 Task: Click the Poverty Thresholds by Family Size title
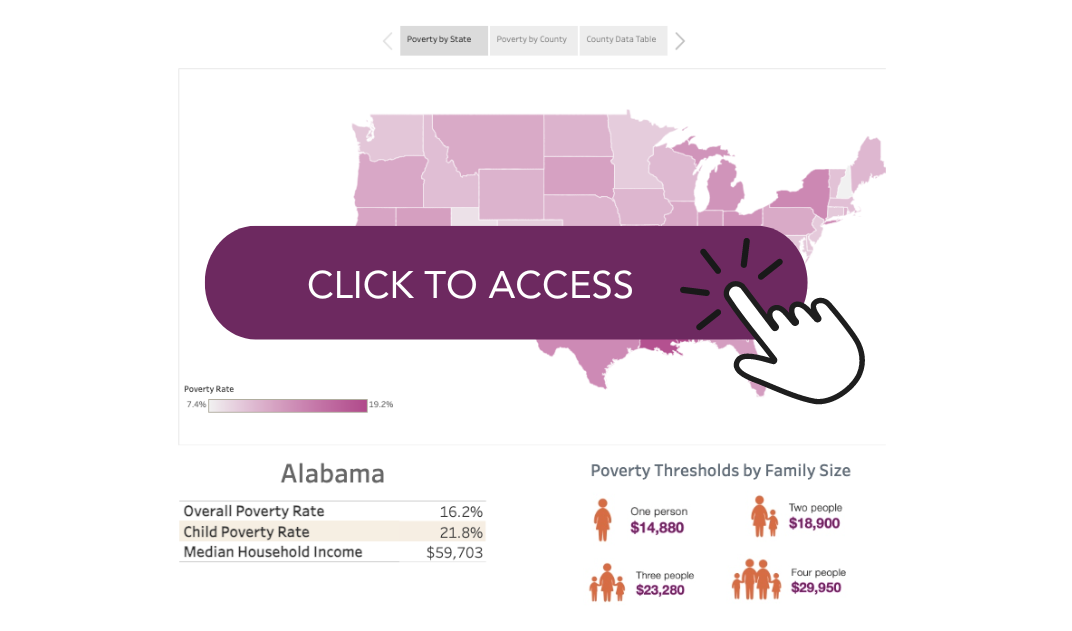point(720,470)
